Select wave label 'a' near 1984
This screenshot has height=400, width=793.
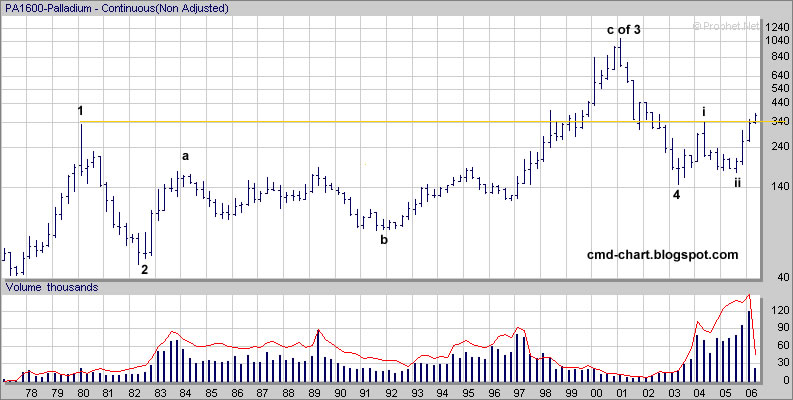185,156
